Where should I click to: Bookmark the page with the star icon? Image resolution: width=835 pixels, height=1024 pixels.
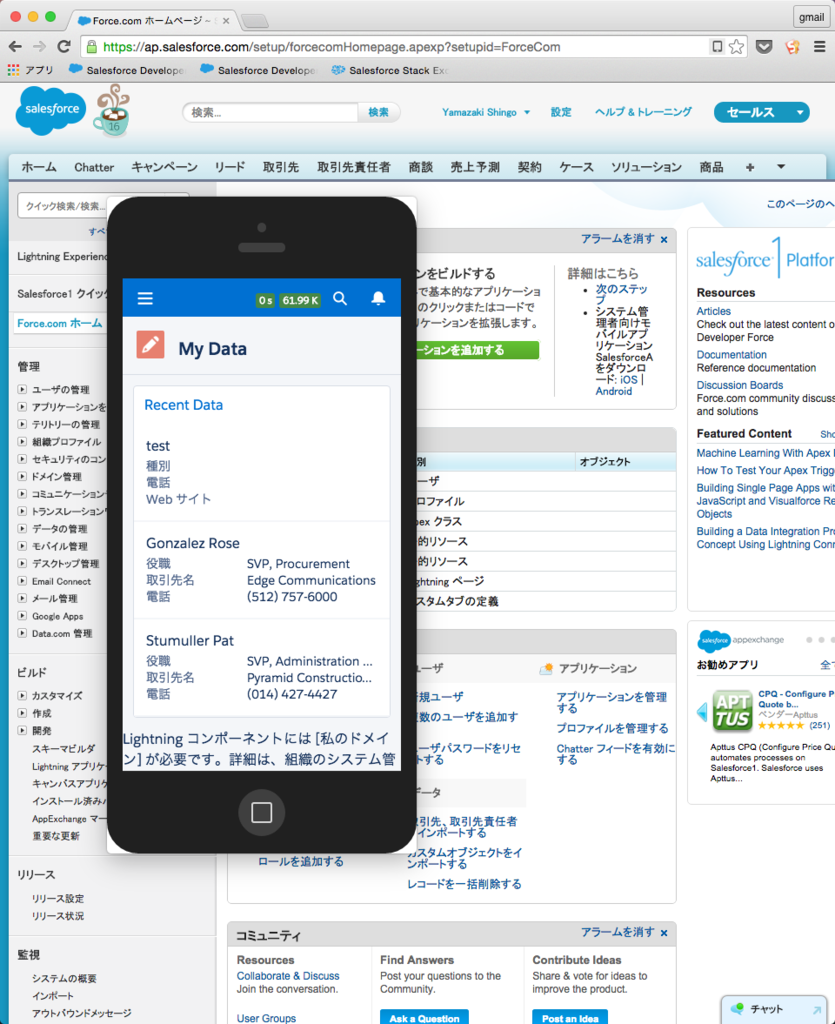pyautogui.click(x=736, y=47)
